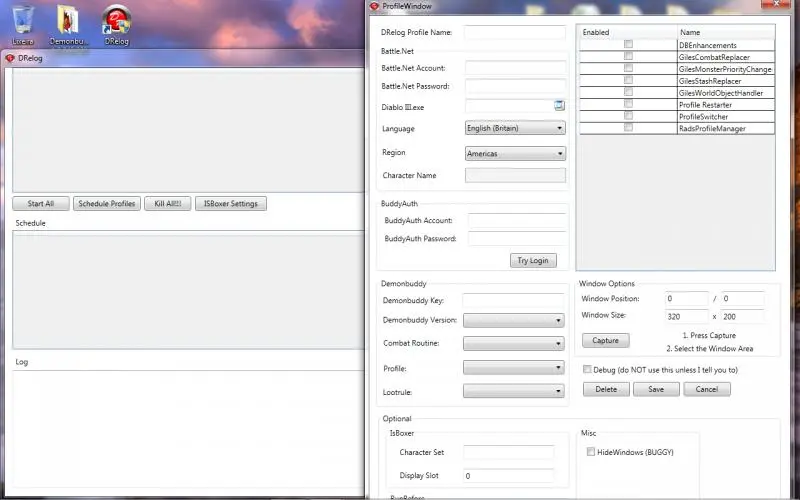
Task: Click the Delete profile button
Action: pos(606,389)
